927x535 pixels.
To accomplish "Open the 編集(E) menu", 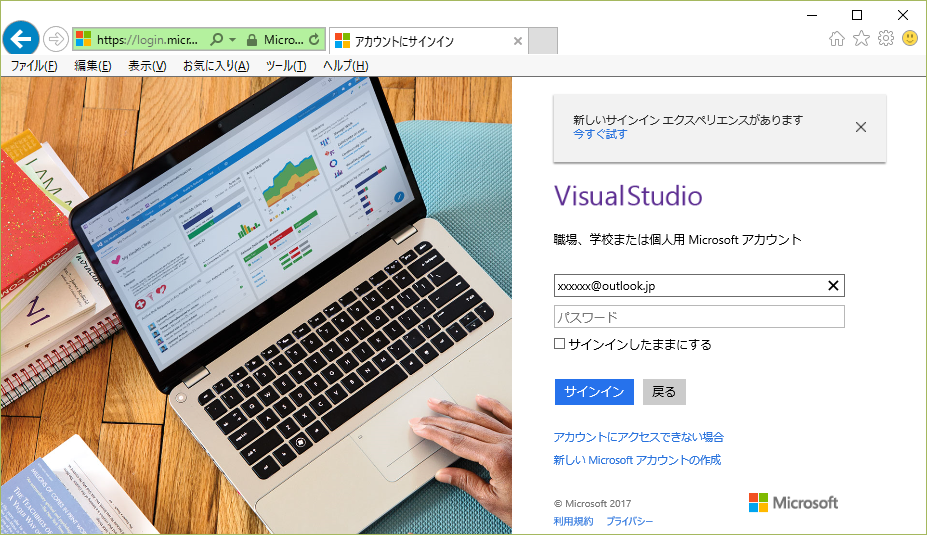I will click(x=92, y=66).
